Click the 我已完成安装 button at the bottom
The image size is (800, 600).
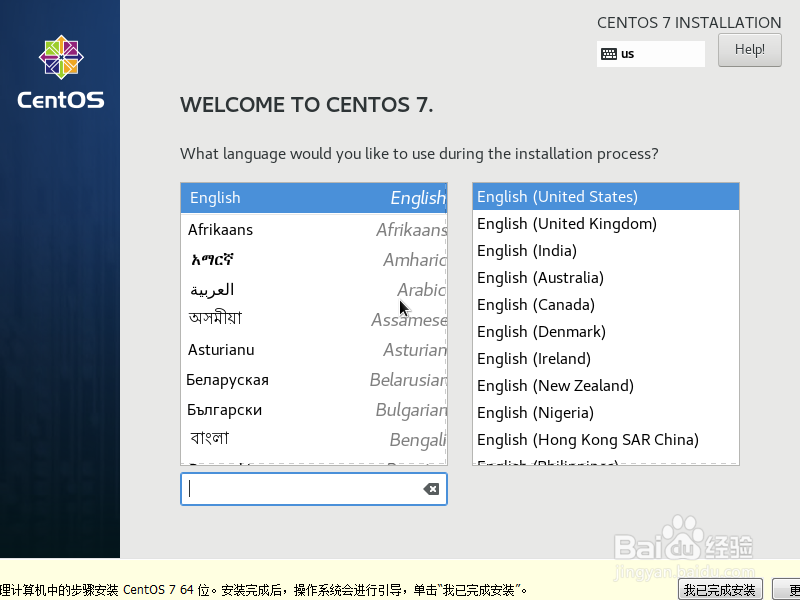click(719, 589)
